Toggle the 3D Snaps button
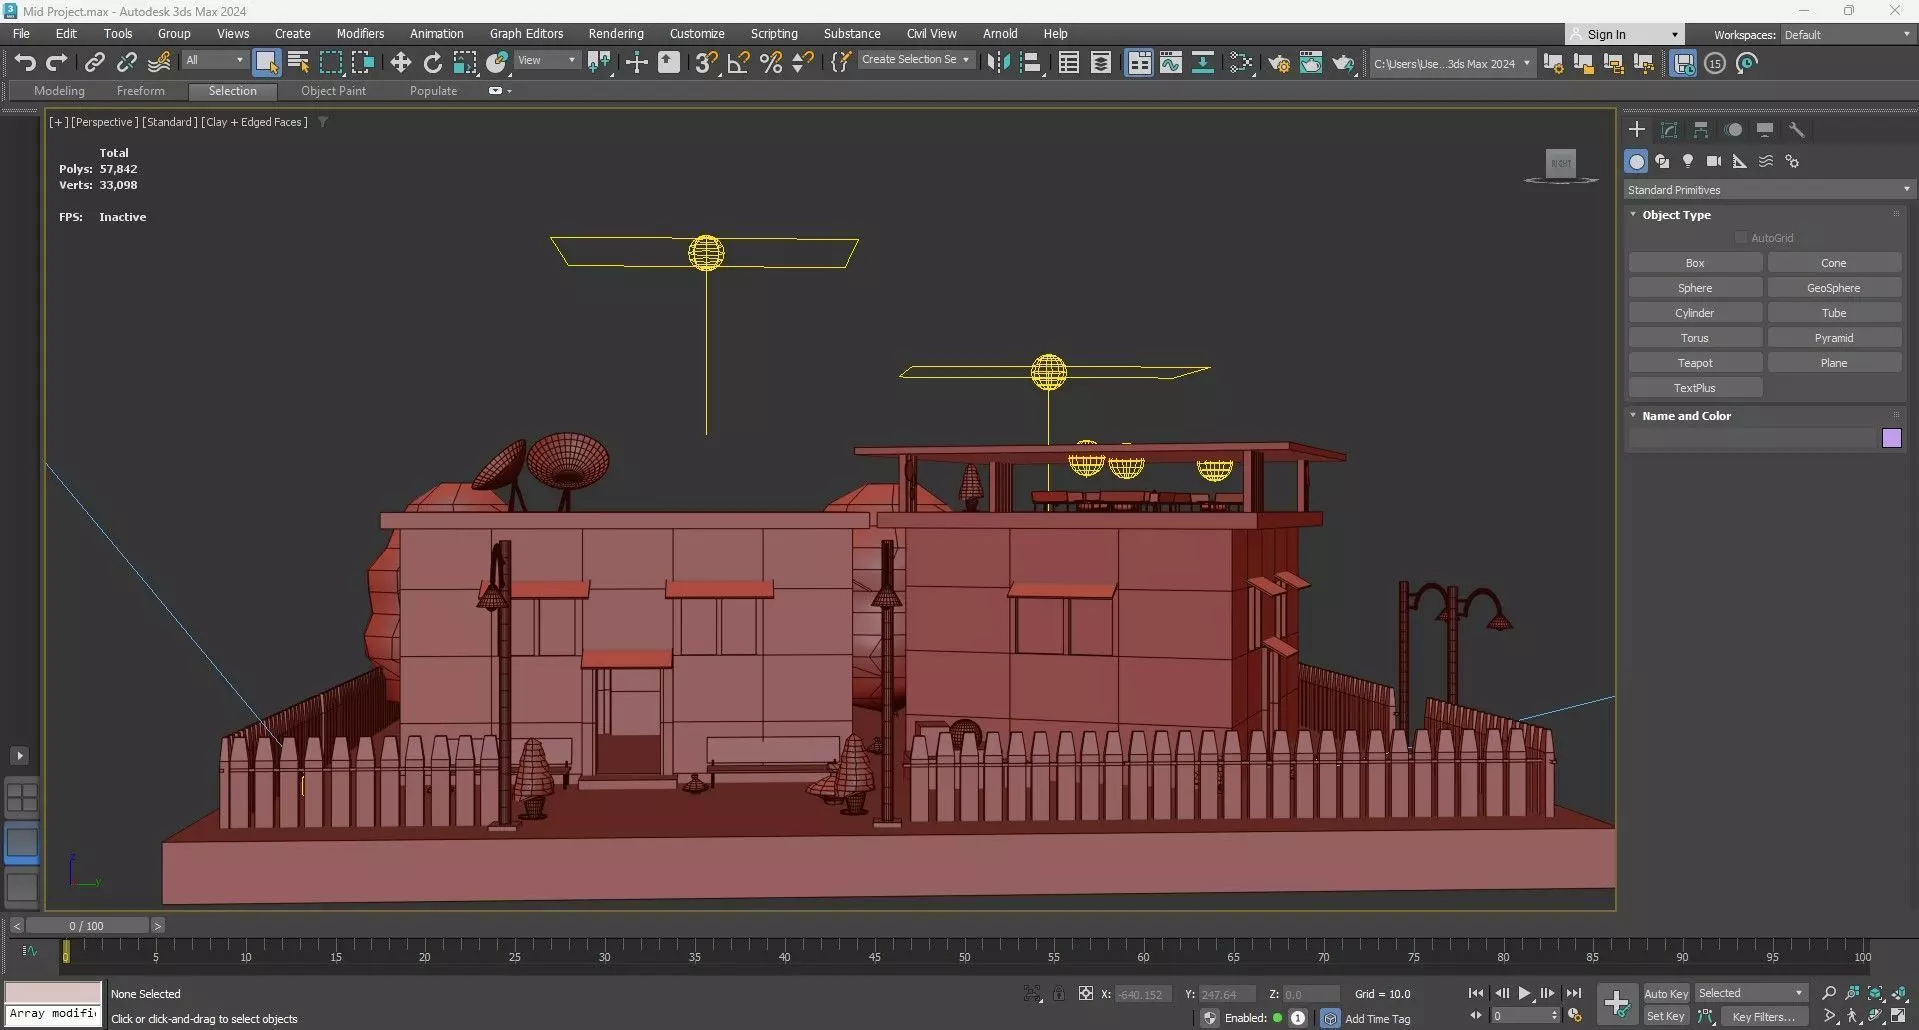 [x=706, y=63]
